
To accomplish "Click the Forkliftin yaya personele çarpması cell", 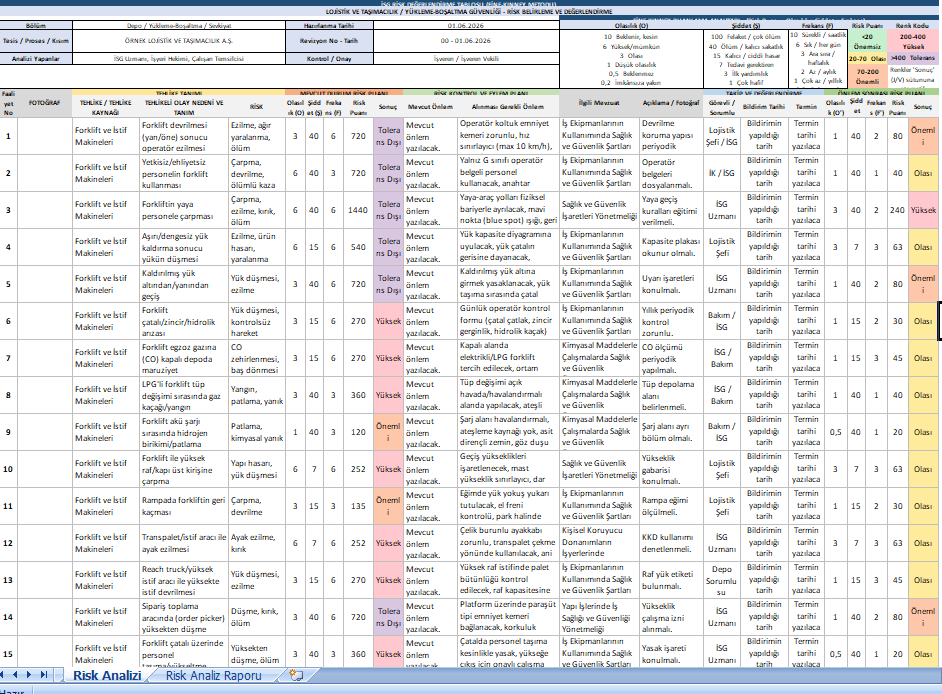I will (x=184, y=210).
